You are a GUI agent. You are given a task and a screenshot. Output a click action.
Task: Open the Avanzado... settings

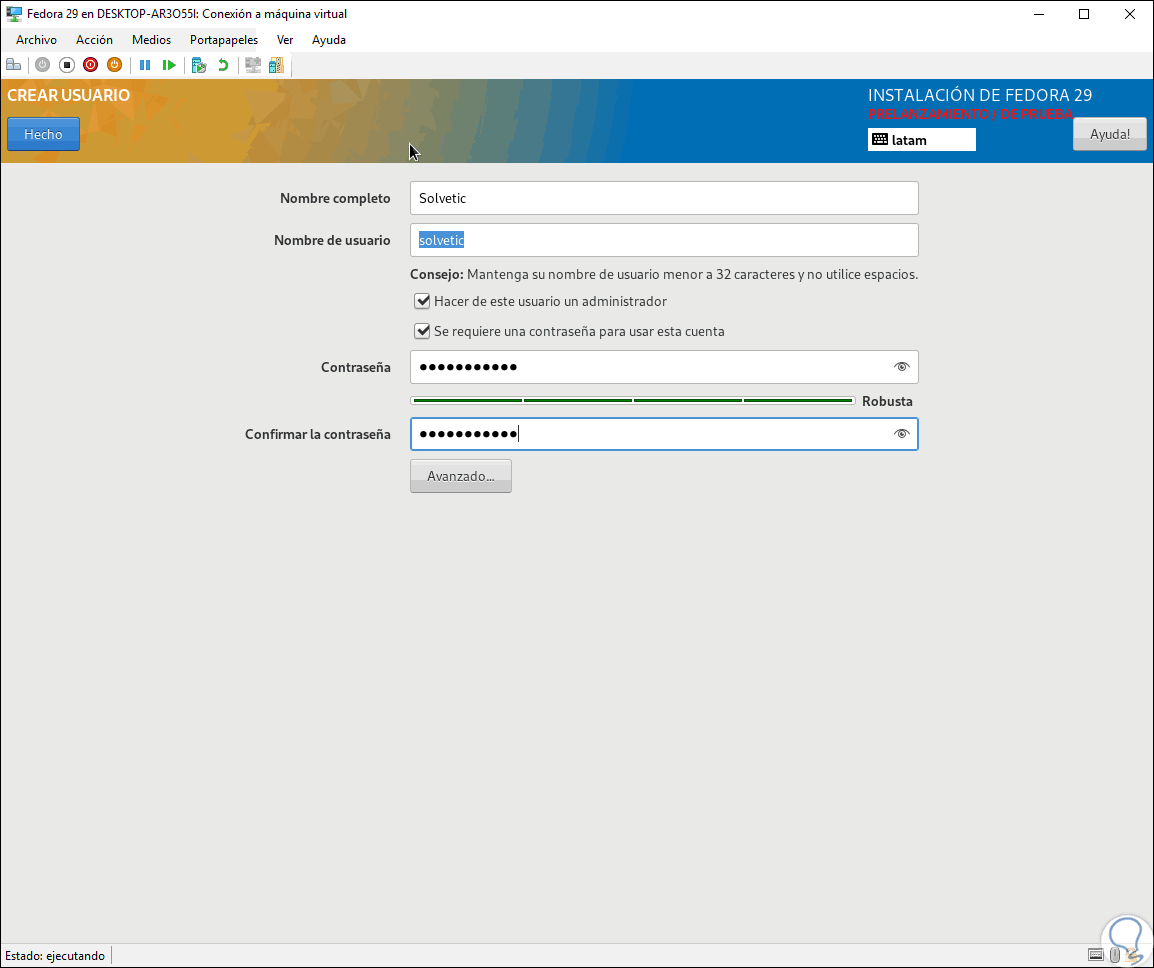coord(461,476)
